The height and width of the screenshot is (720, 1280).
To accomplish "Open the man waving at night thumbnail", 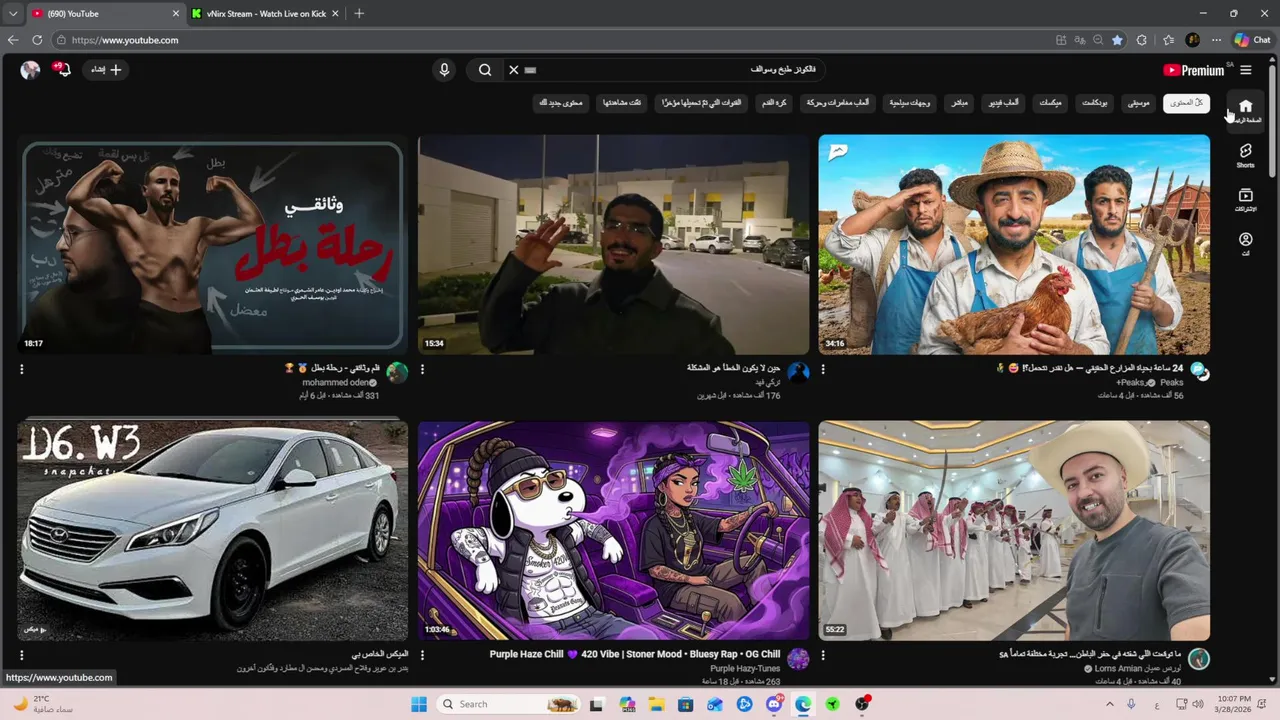I will pos(613,245).
